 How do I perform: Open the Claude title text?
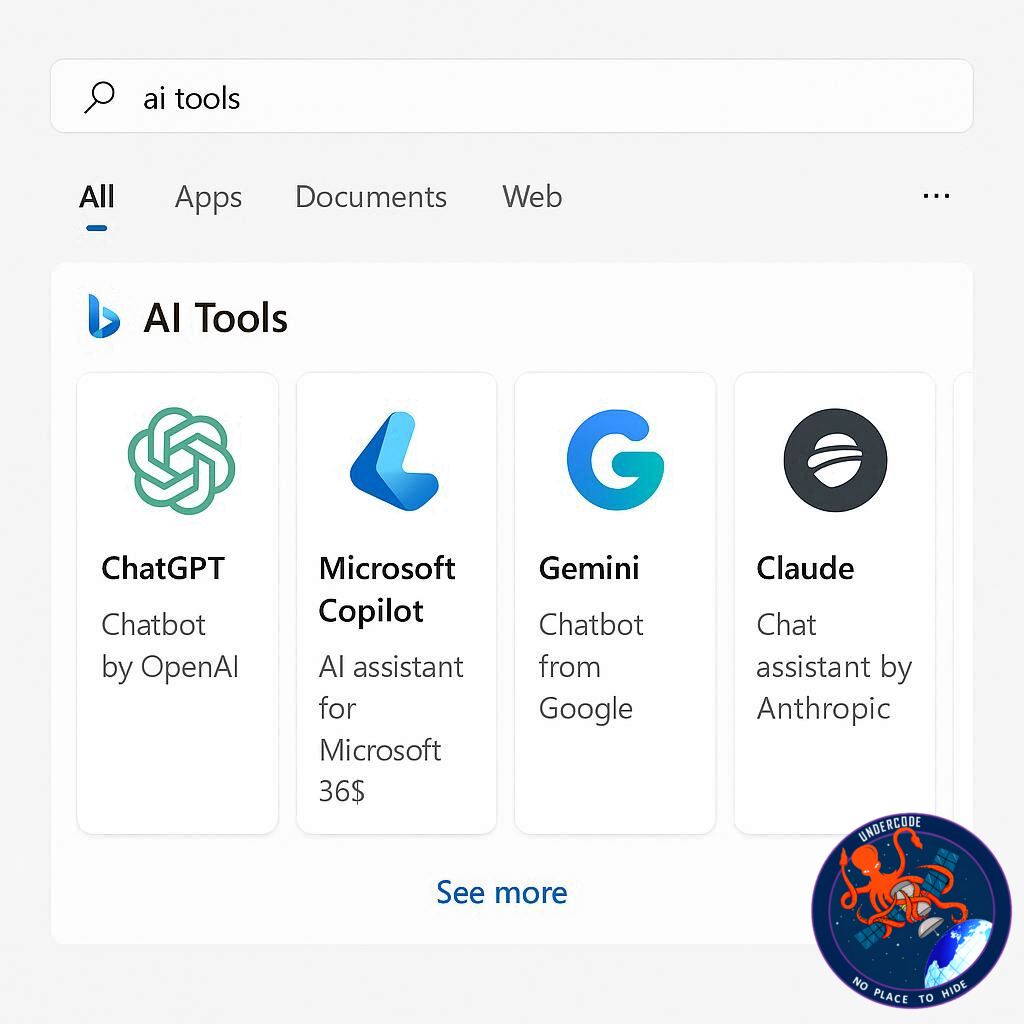[805, 568]
